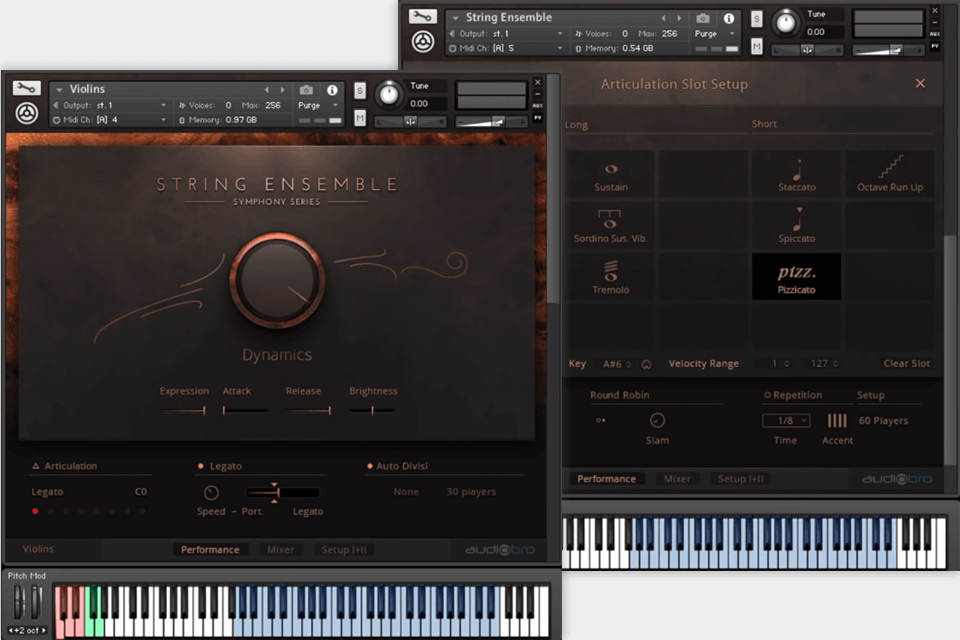The image size is (960, 640).
Task: Select the Octave Run Up articulation
Action: pos(889,174)
